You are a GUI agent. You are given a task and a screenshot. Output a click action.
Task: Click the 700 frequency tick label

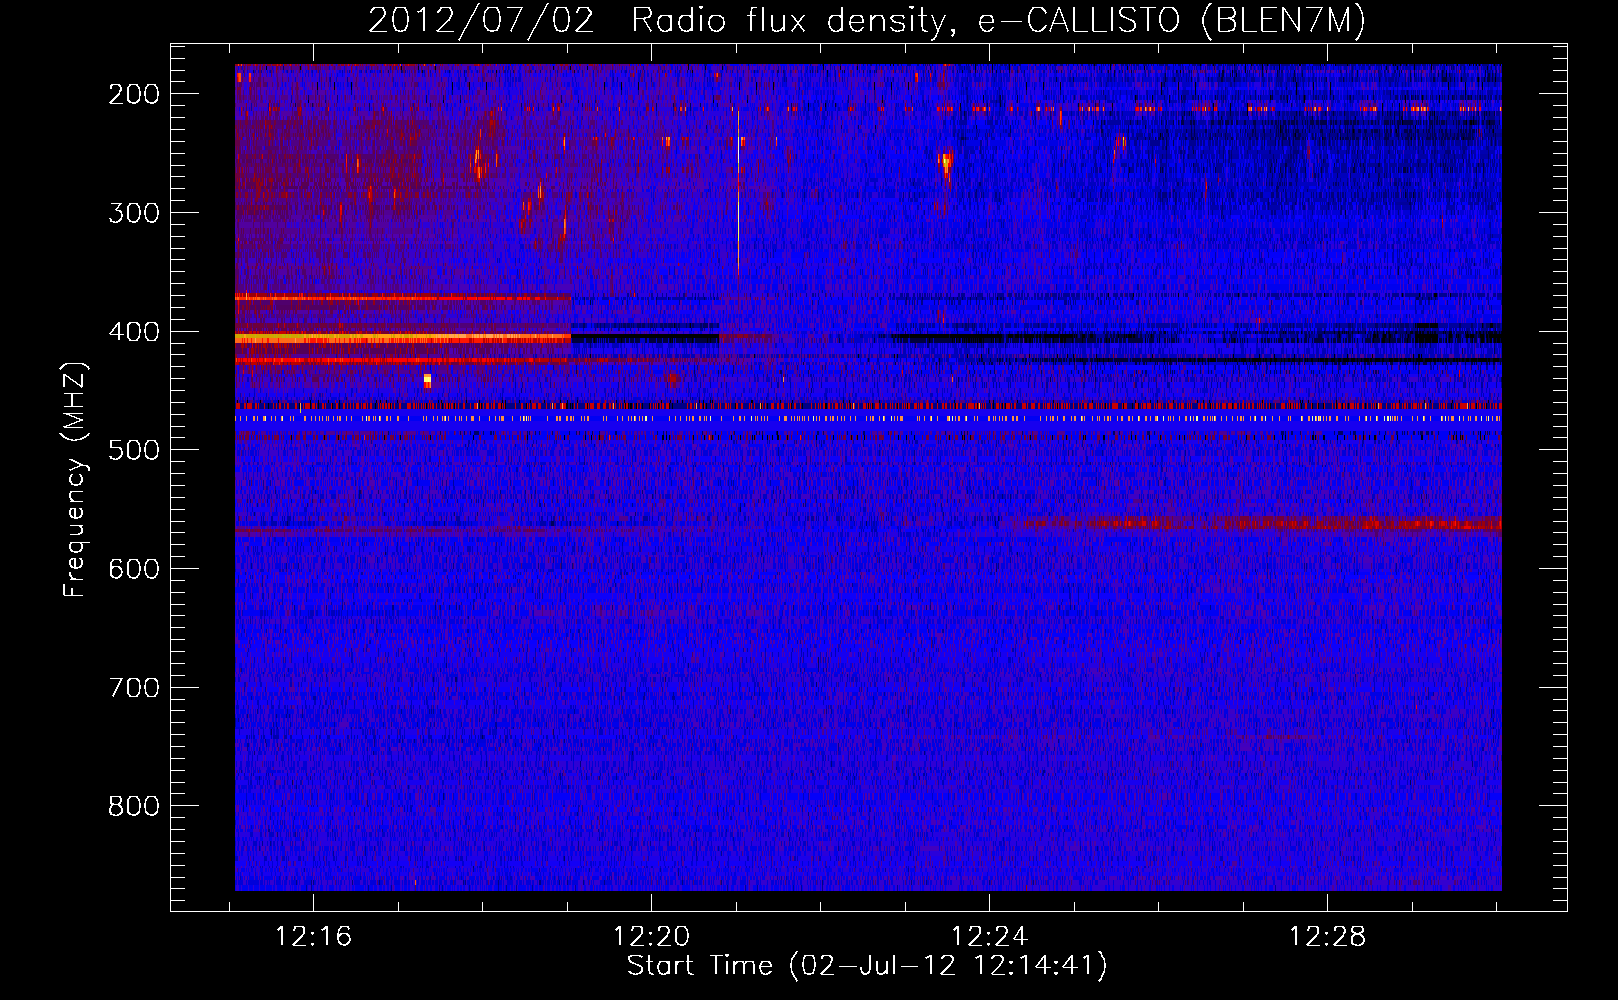tap(134, 688)
